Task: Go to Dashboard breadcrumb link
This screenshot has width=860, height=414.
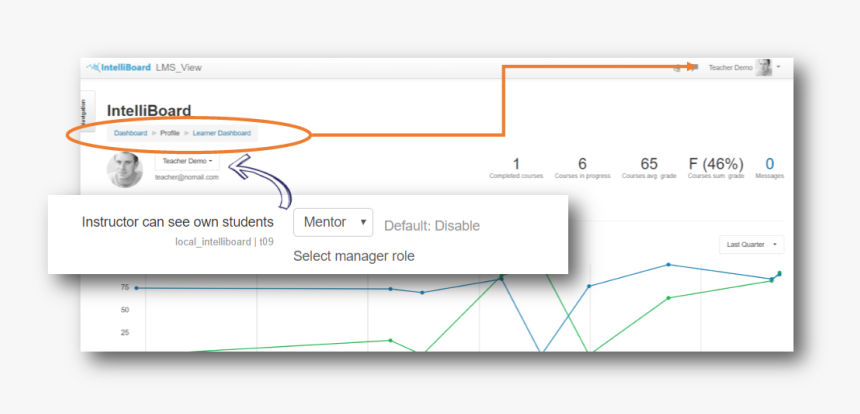Action: (130, 133)
